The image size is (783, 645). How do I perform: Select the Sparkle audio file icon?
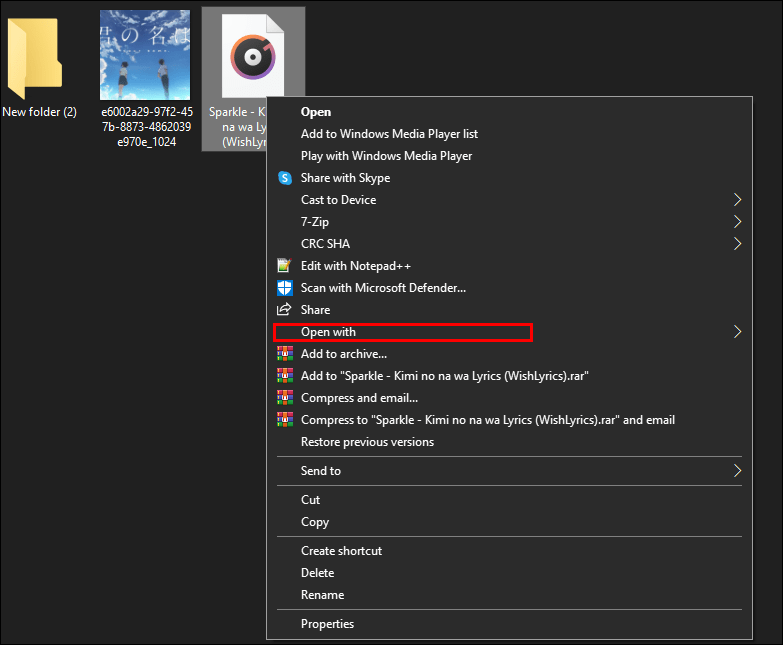click(x=253, y=56)
